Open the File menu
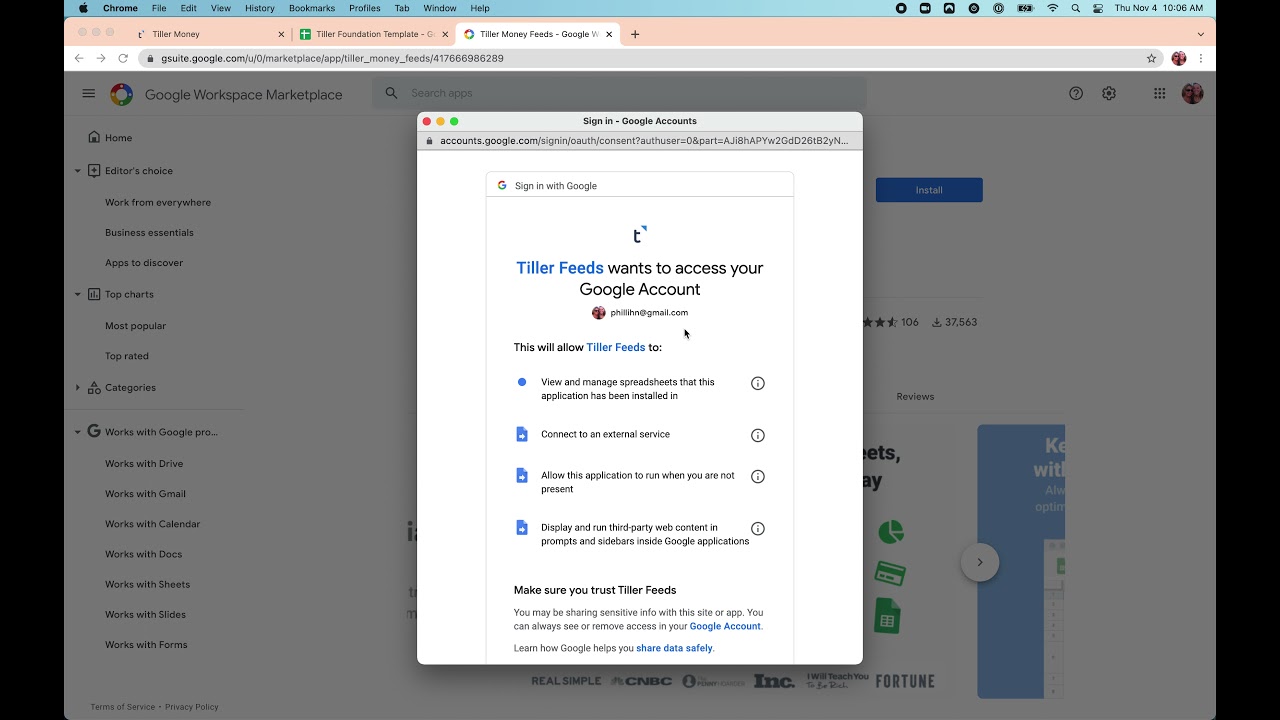Viewport: 1280px width, 720px height. [159, 8]
